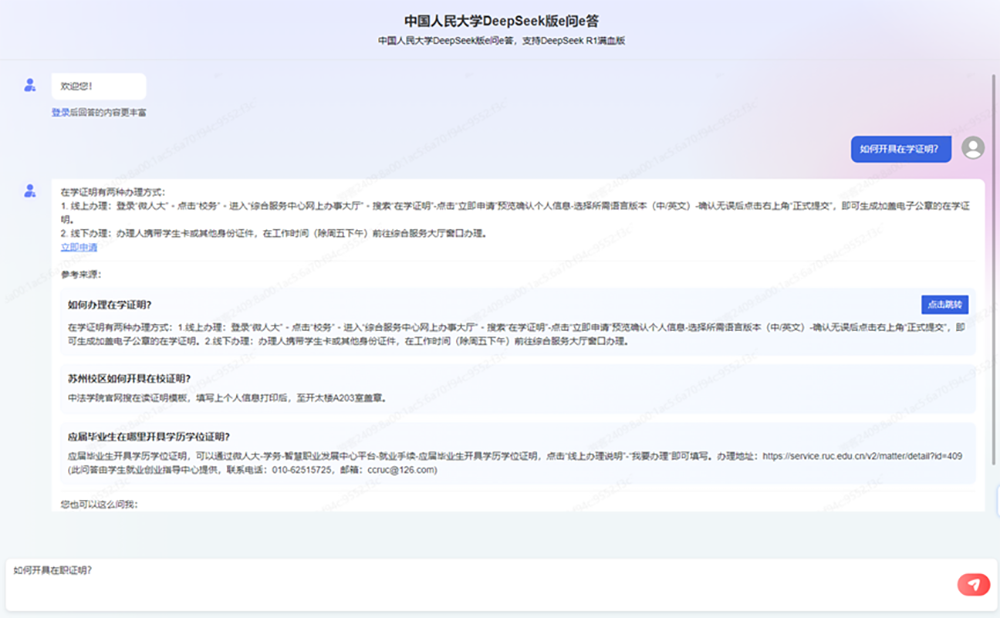Select the 苏州校区如何开具在校证明? reference card

click(x=518, y=388)
